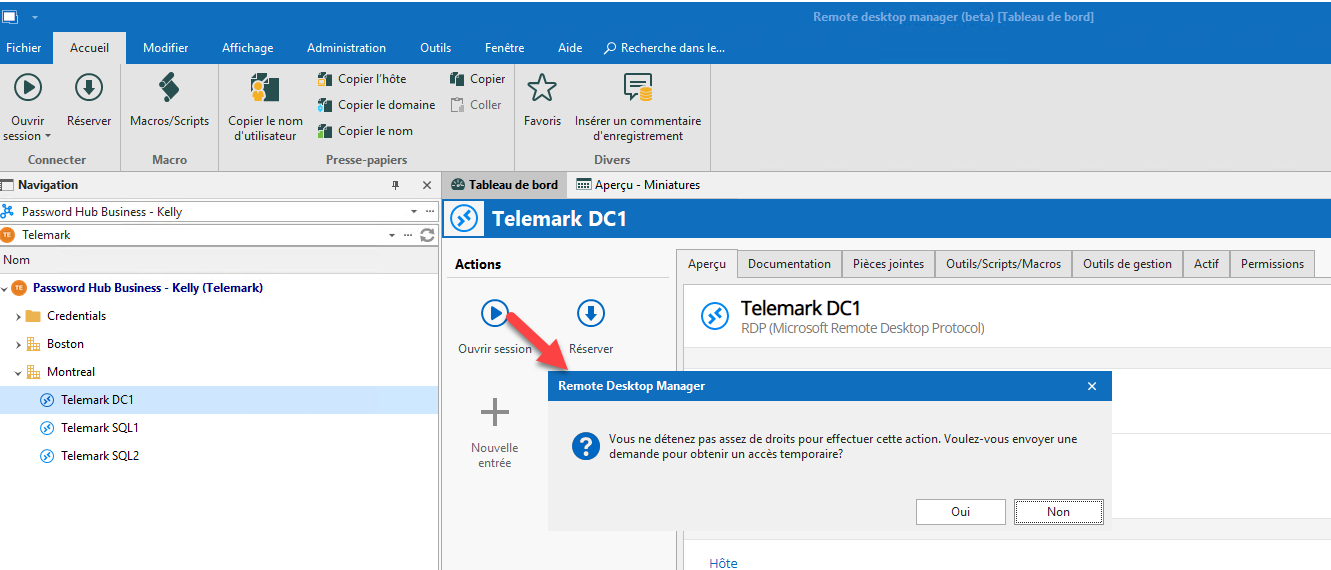Collapse the Montreal tree node
The image size is (1331, 570).
(18, 372)
